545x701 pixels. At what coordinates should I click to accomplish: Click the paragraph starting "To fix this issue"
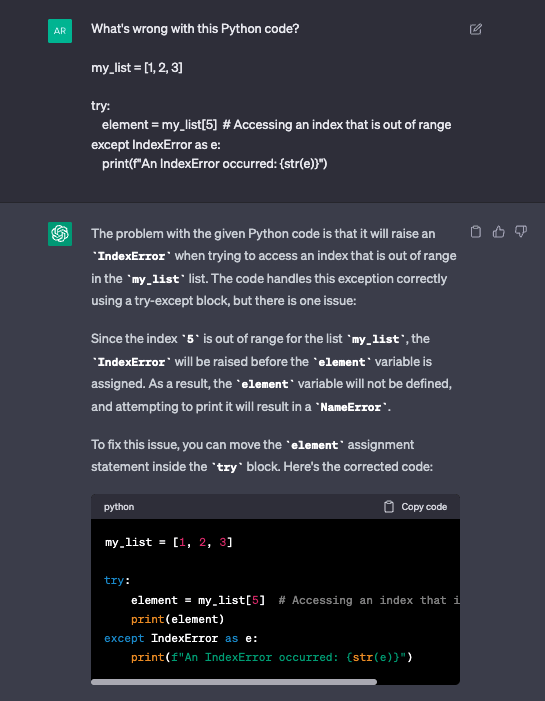(262, 456)
